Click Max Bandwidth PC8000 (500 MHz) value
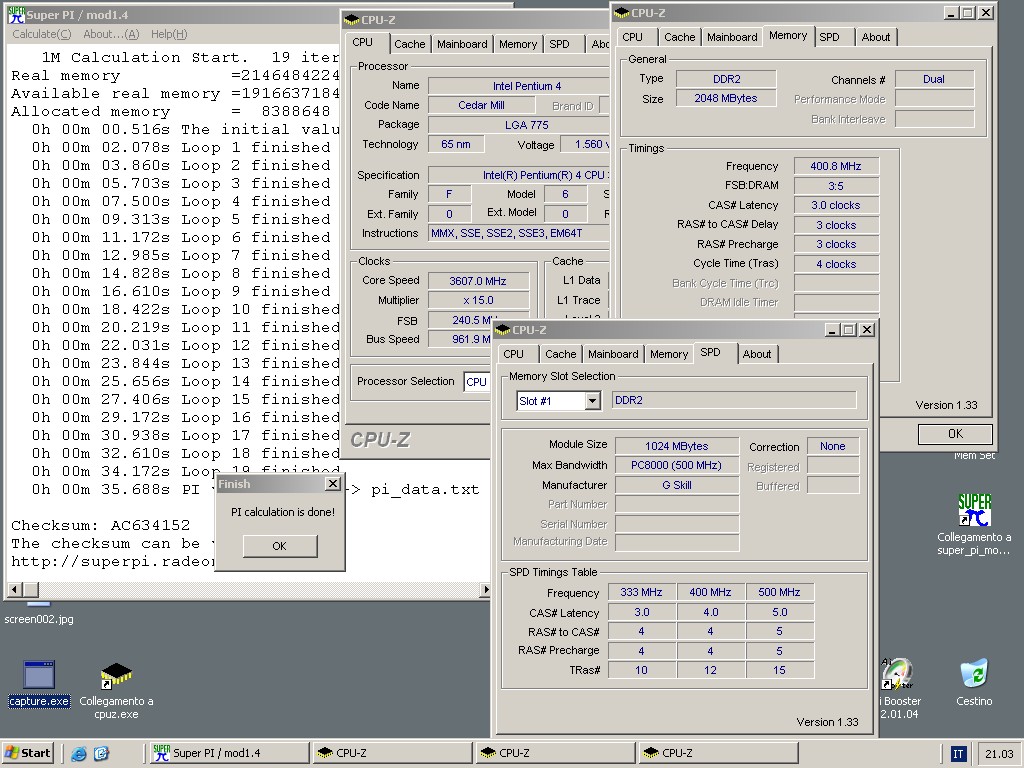Screen dimensions: 1024x768 point(677,466)
